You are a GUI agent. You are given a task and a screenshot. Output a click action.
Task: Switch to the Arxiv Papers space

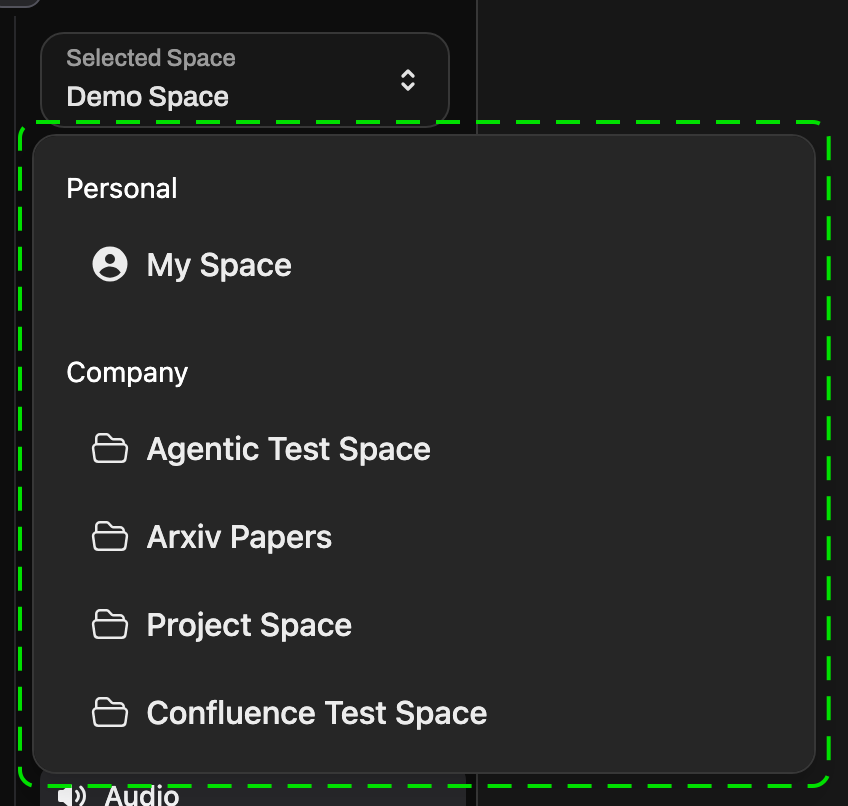(x=423, y=537)
